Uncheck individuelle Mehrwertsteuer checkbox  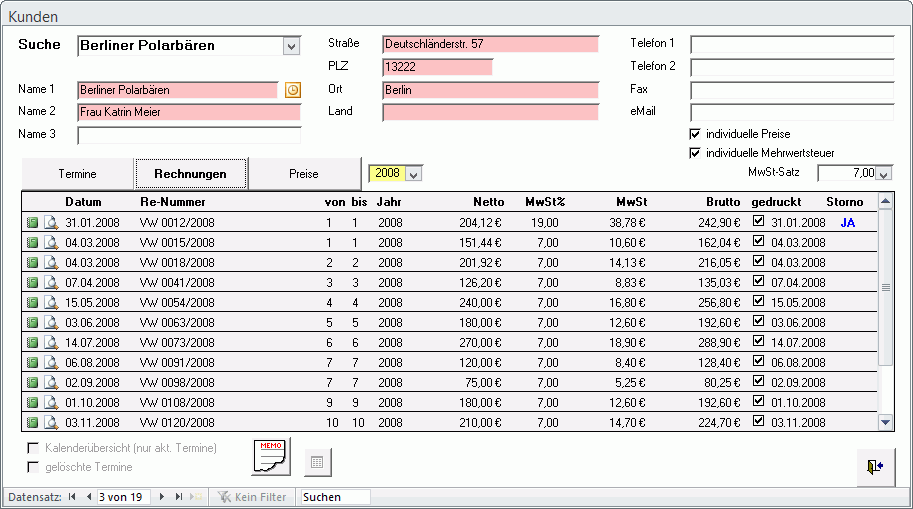[x=695, y=153]
